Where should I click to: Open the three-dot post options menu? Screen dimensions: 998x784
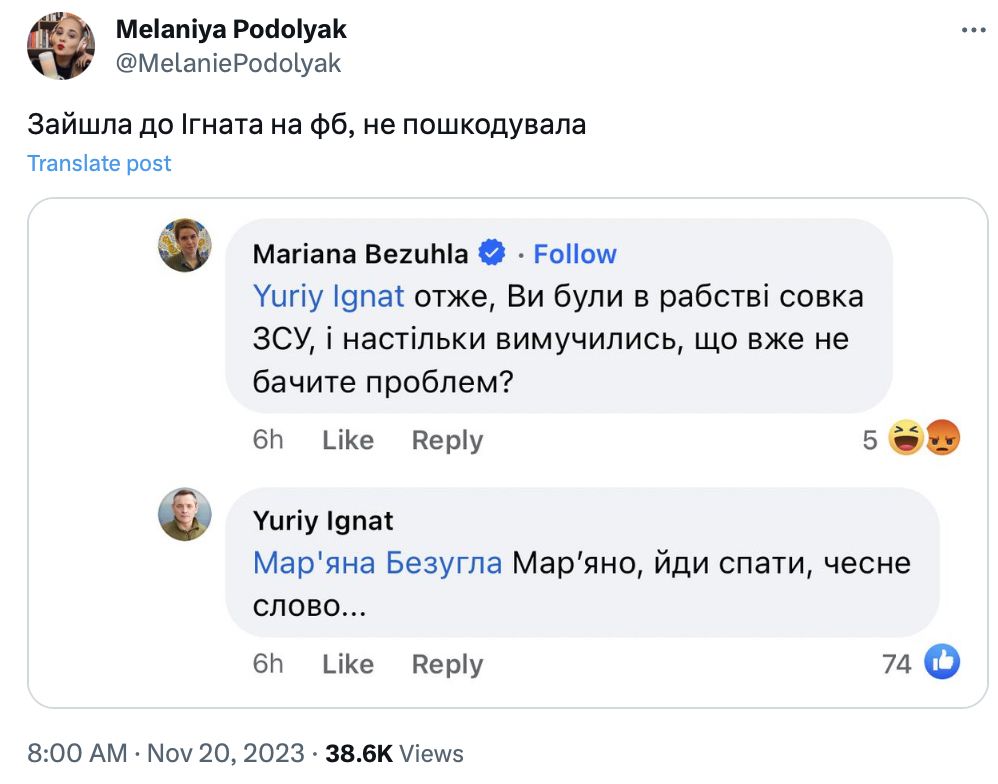click(x=973, y=31)
